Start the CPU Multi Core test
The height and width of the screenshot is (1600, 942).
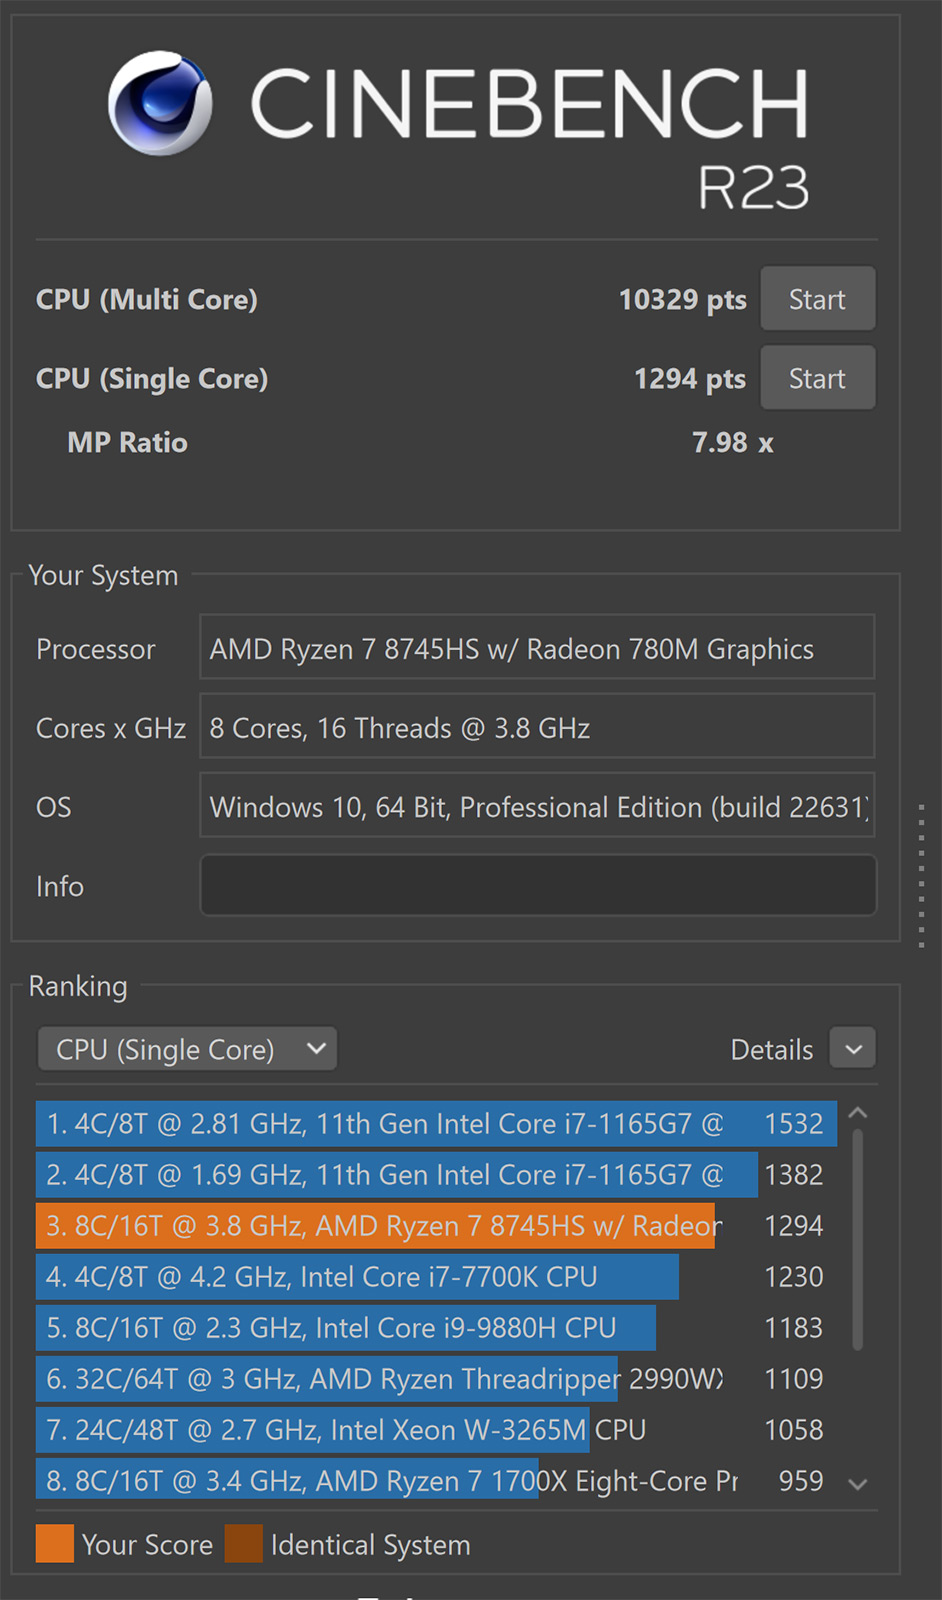click(817, 299)
